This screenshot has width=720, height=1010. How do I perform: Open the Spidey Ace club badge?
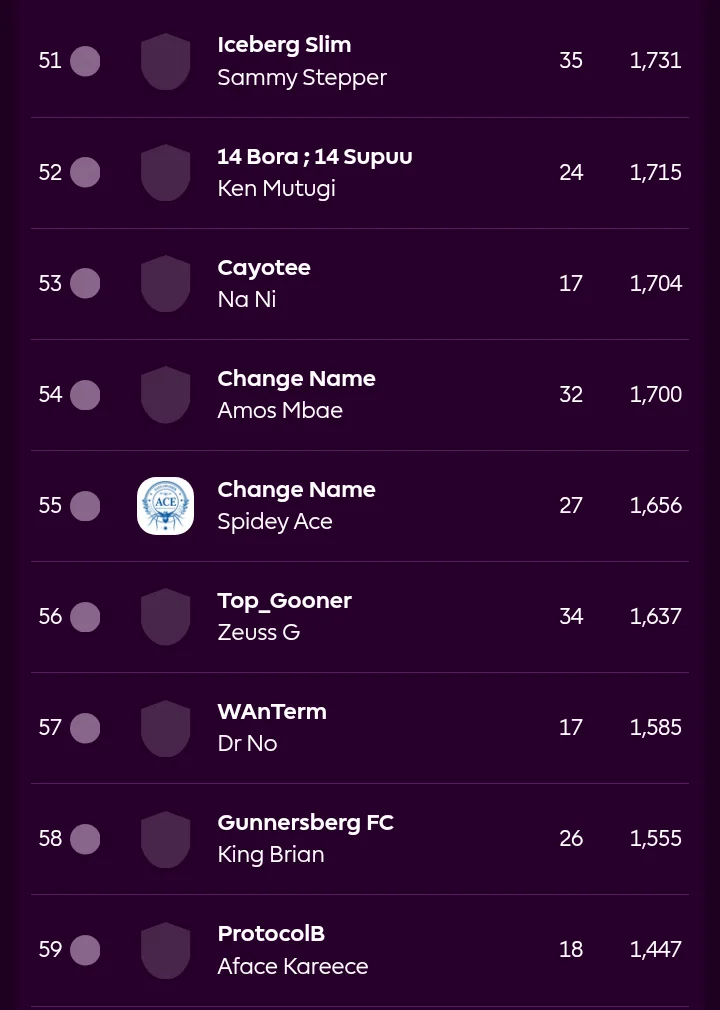coord(166,506)
